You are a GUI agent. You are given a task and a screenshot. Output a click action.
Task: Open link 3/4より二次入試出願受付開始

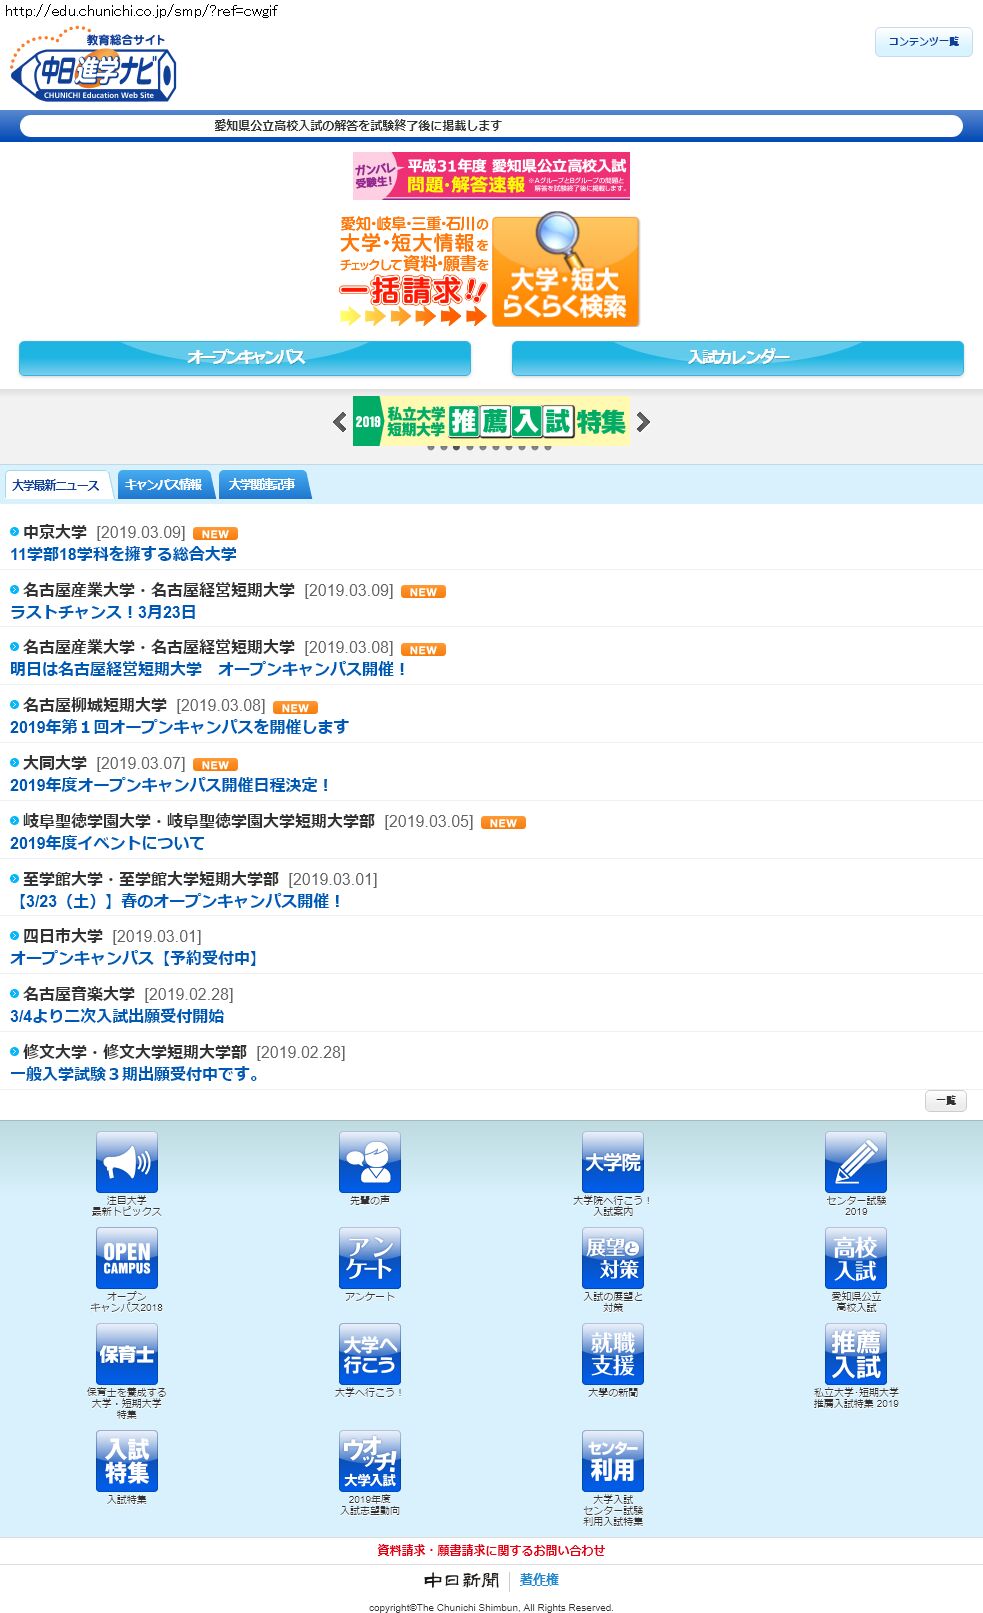point(117,1016)
